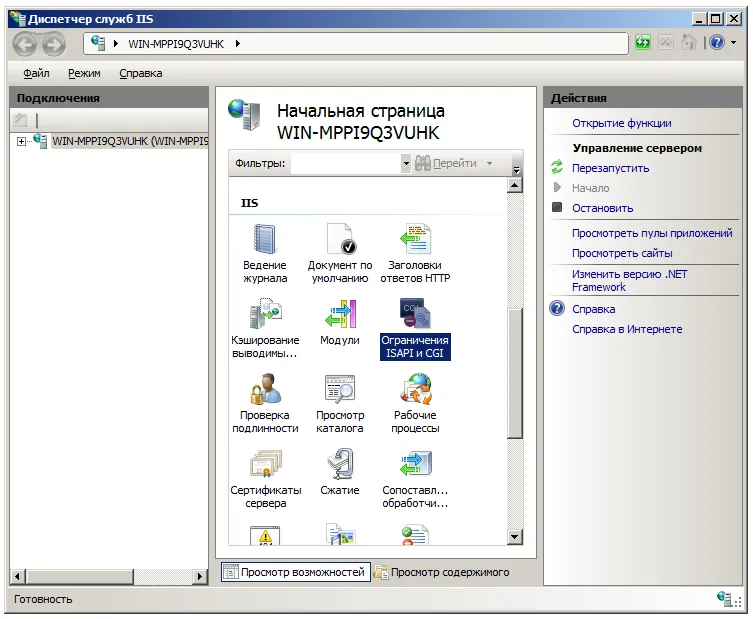Open the Фильтры combo box dropdown arrow
The image size is (753, 619).
click(406, 163)
